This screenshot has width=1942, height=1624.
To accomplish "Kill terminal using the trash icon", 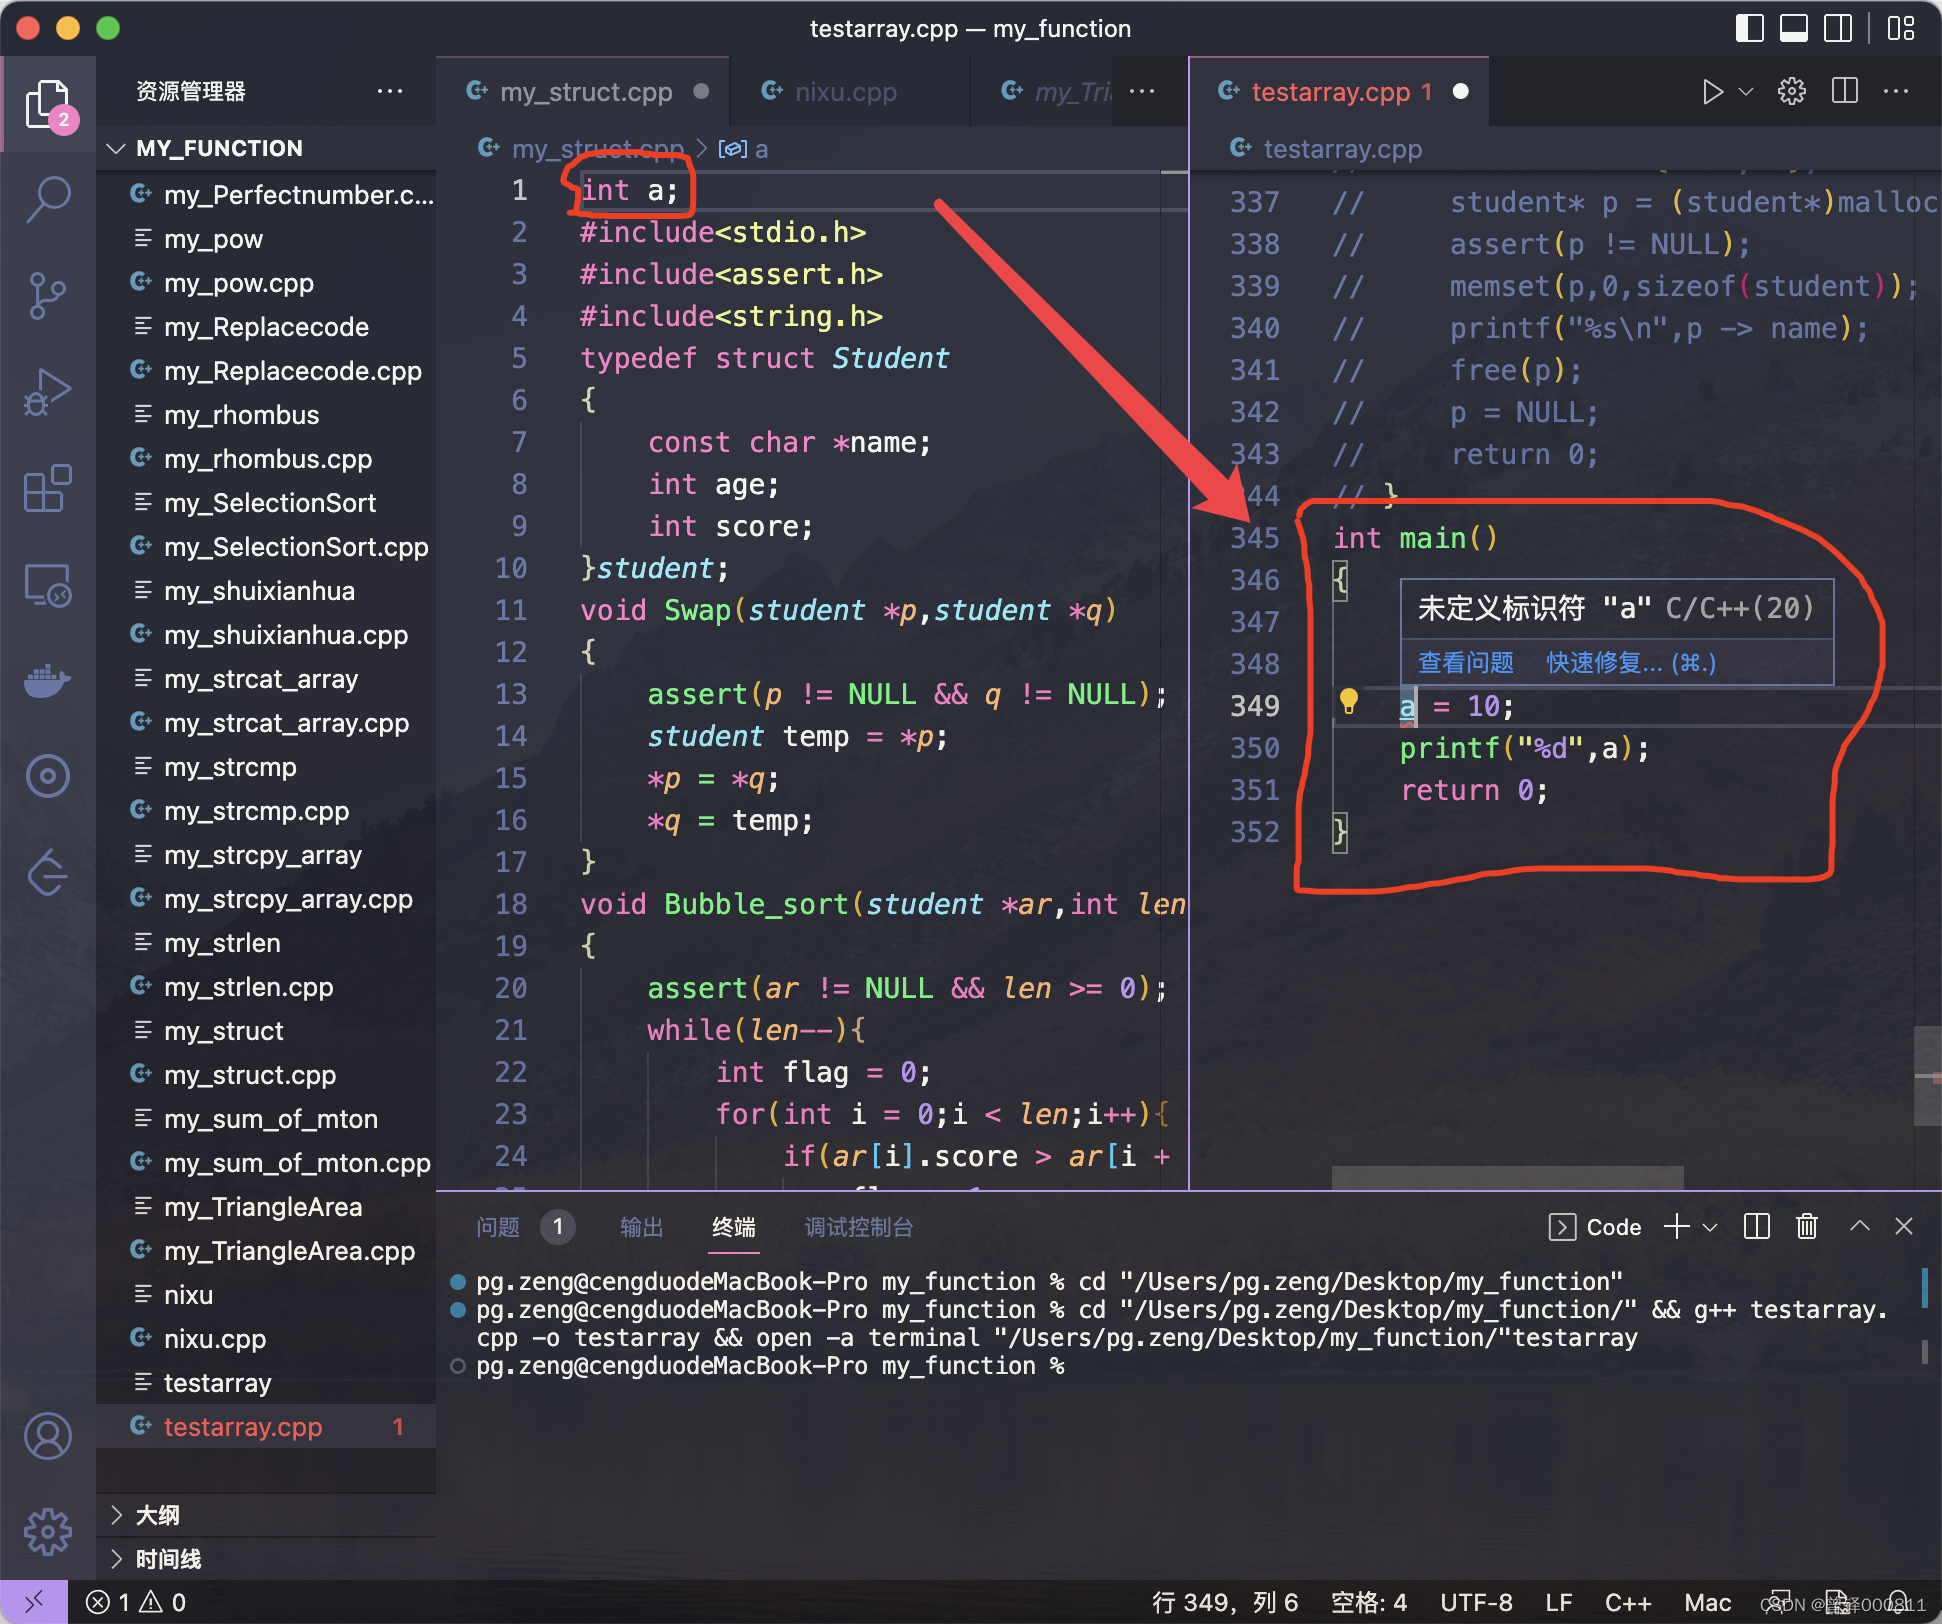I will point(1806,1226).
